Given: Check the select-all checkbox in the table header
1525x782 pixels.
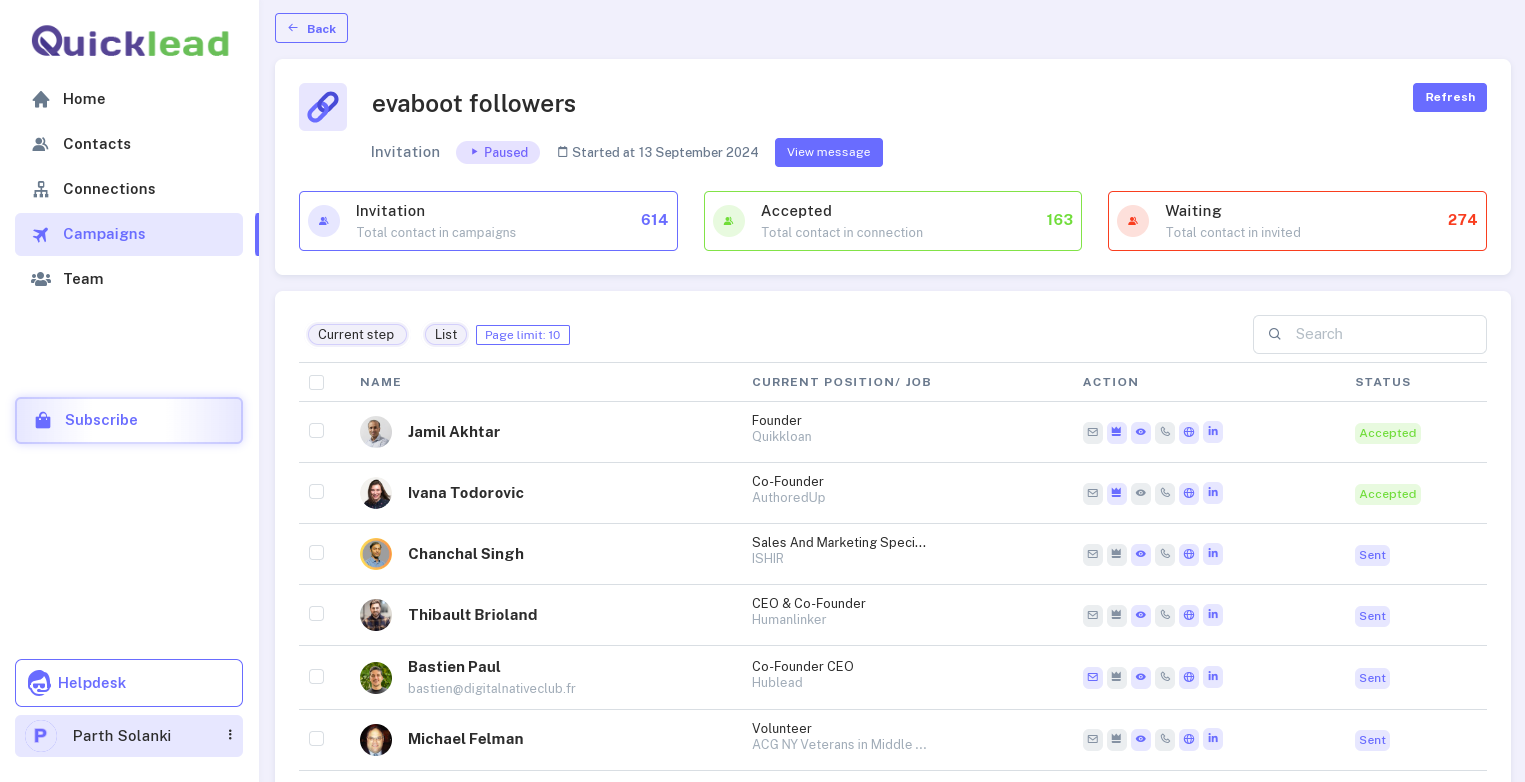Looking at the screenshot, I should coord(316,382).
